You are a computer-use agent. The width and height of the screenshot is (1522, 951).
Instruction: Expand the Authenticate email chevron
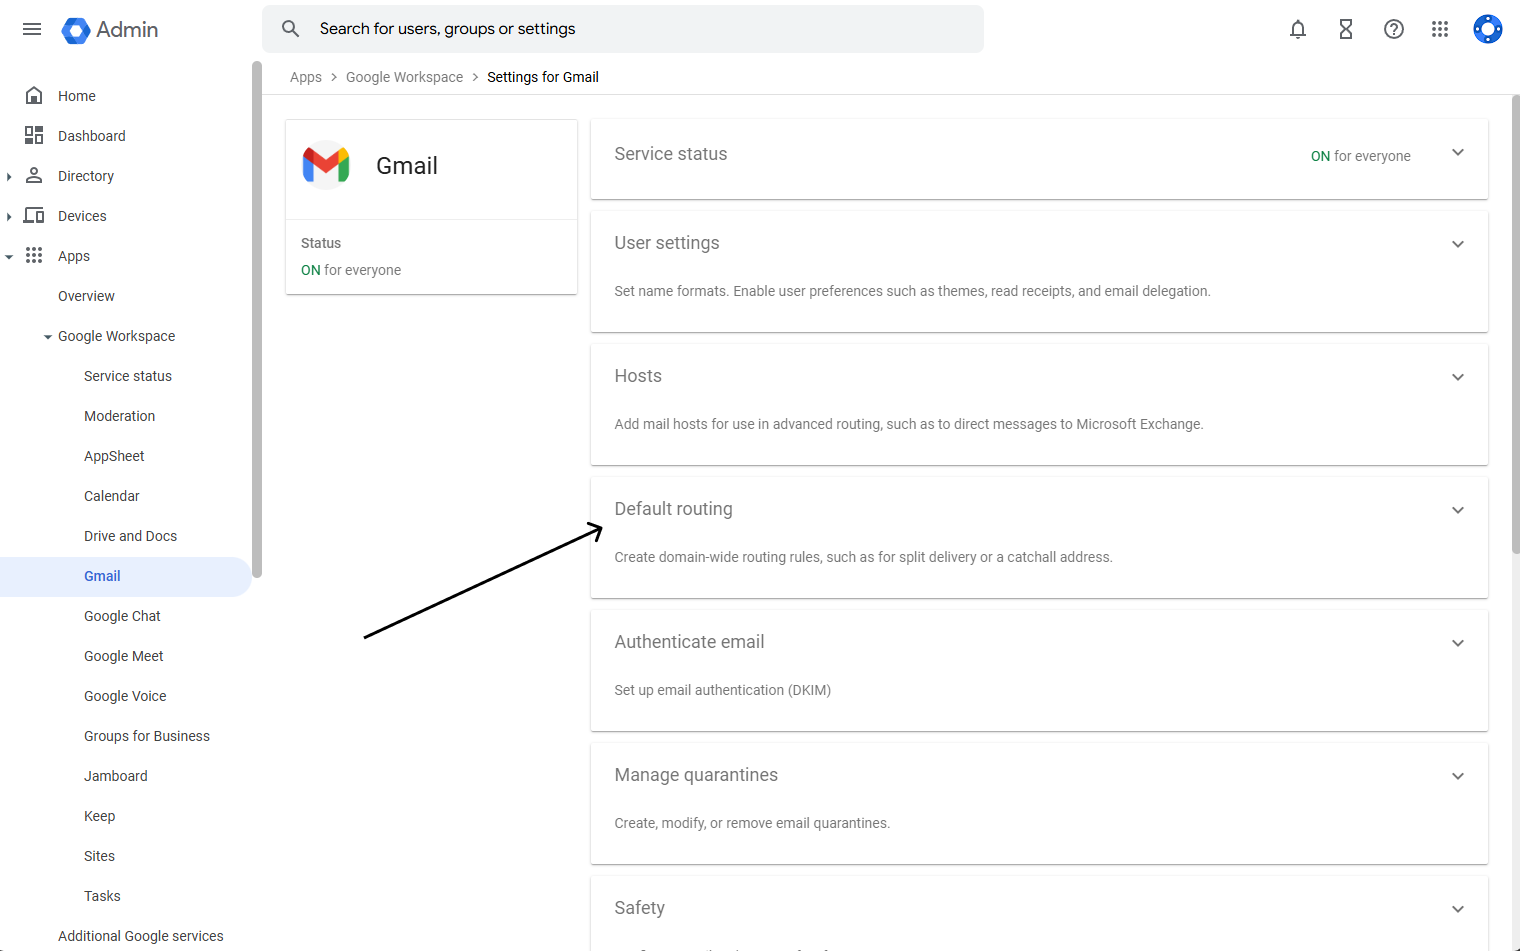point(1458,643)
